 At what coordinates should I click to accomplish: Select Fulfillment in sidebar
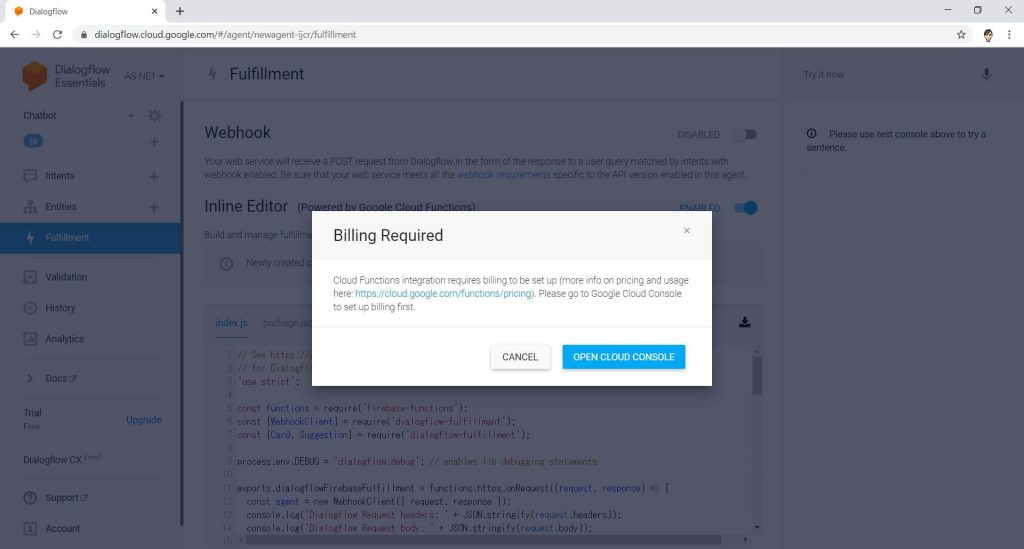pos(90,238)
